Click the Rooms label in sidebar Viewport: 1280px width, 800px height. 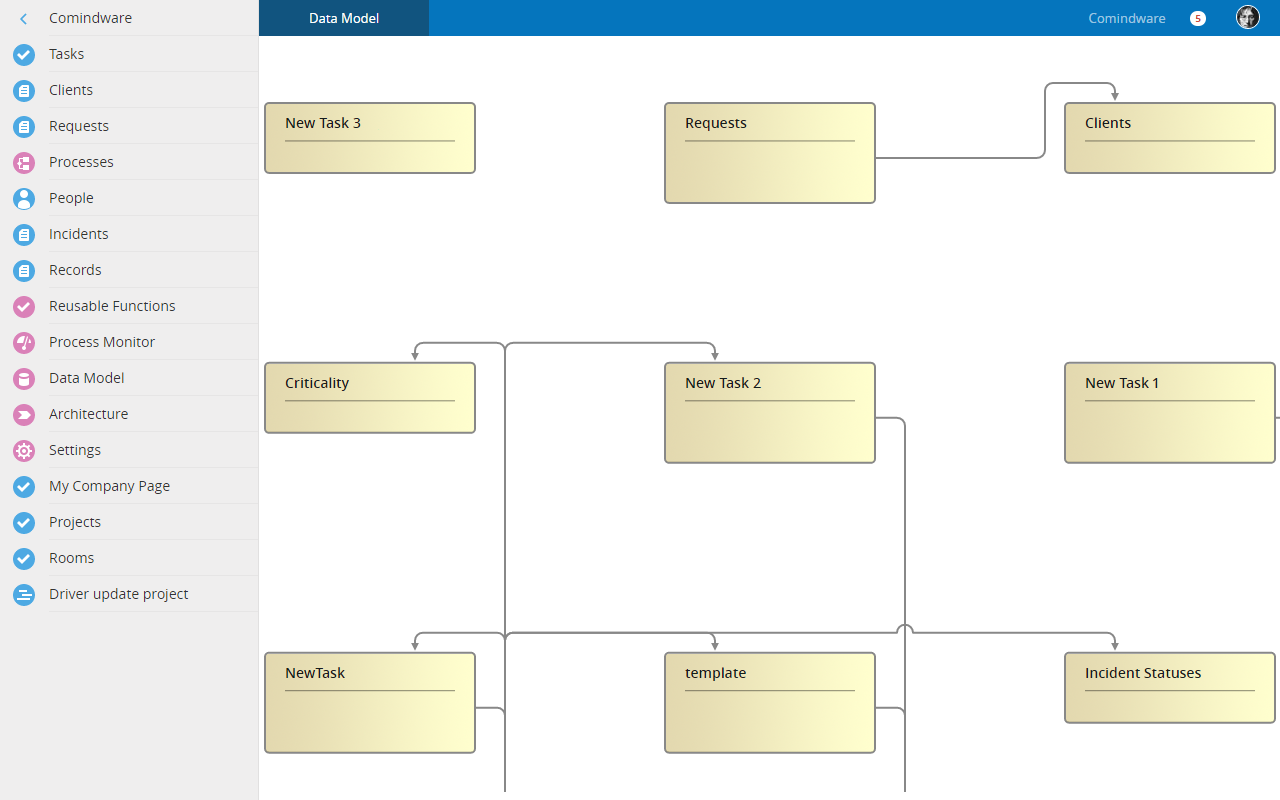[x=71, y=558]
